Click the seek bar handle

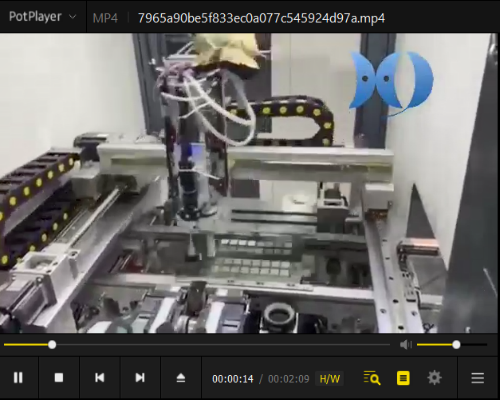click(52, 345)
